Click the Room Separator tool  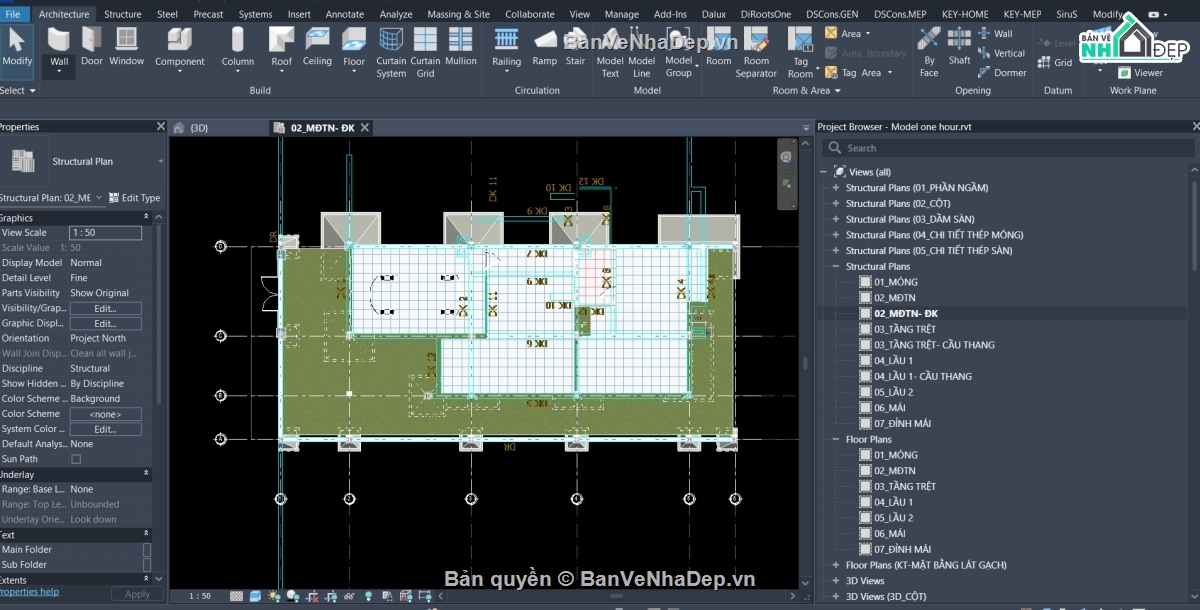pos(756,52)
